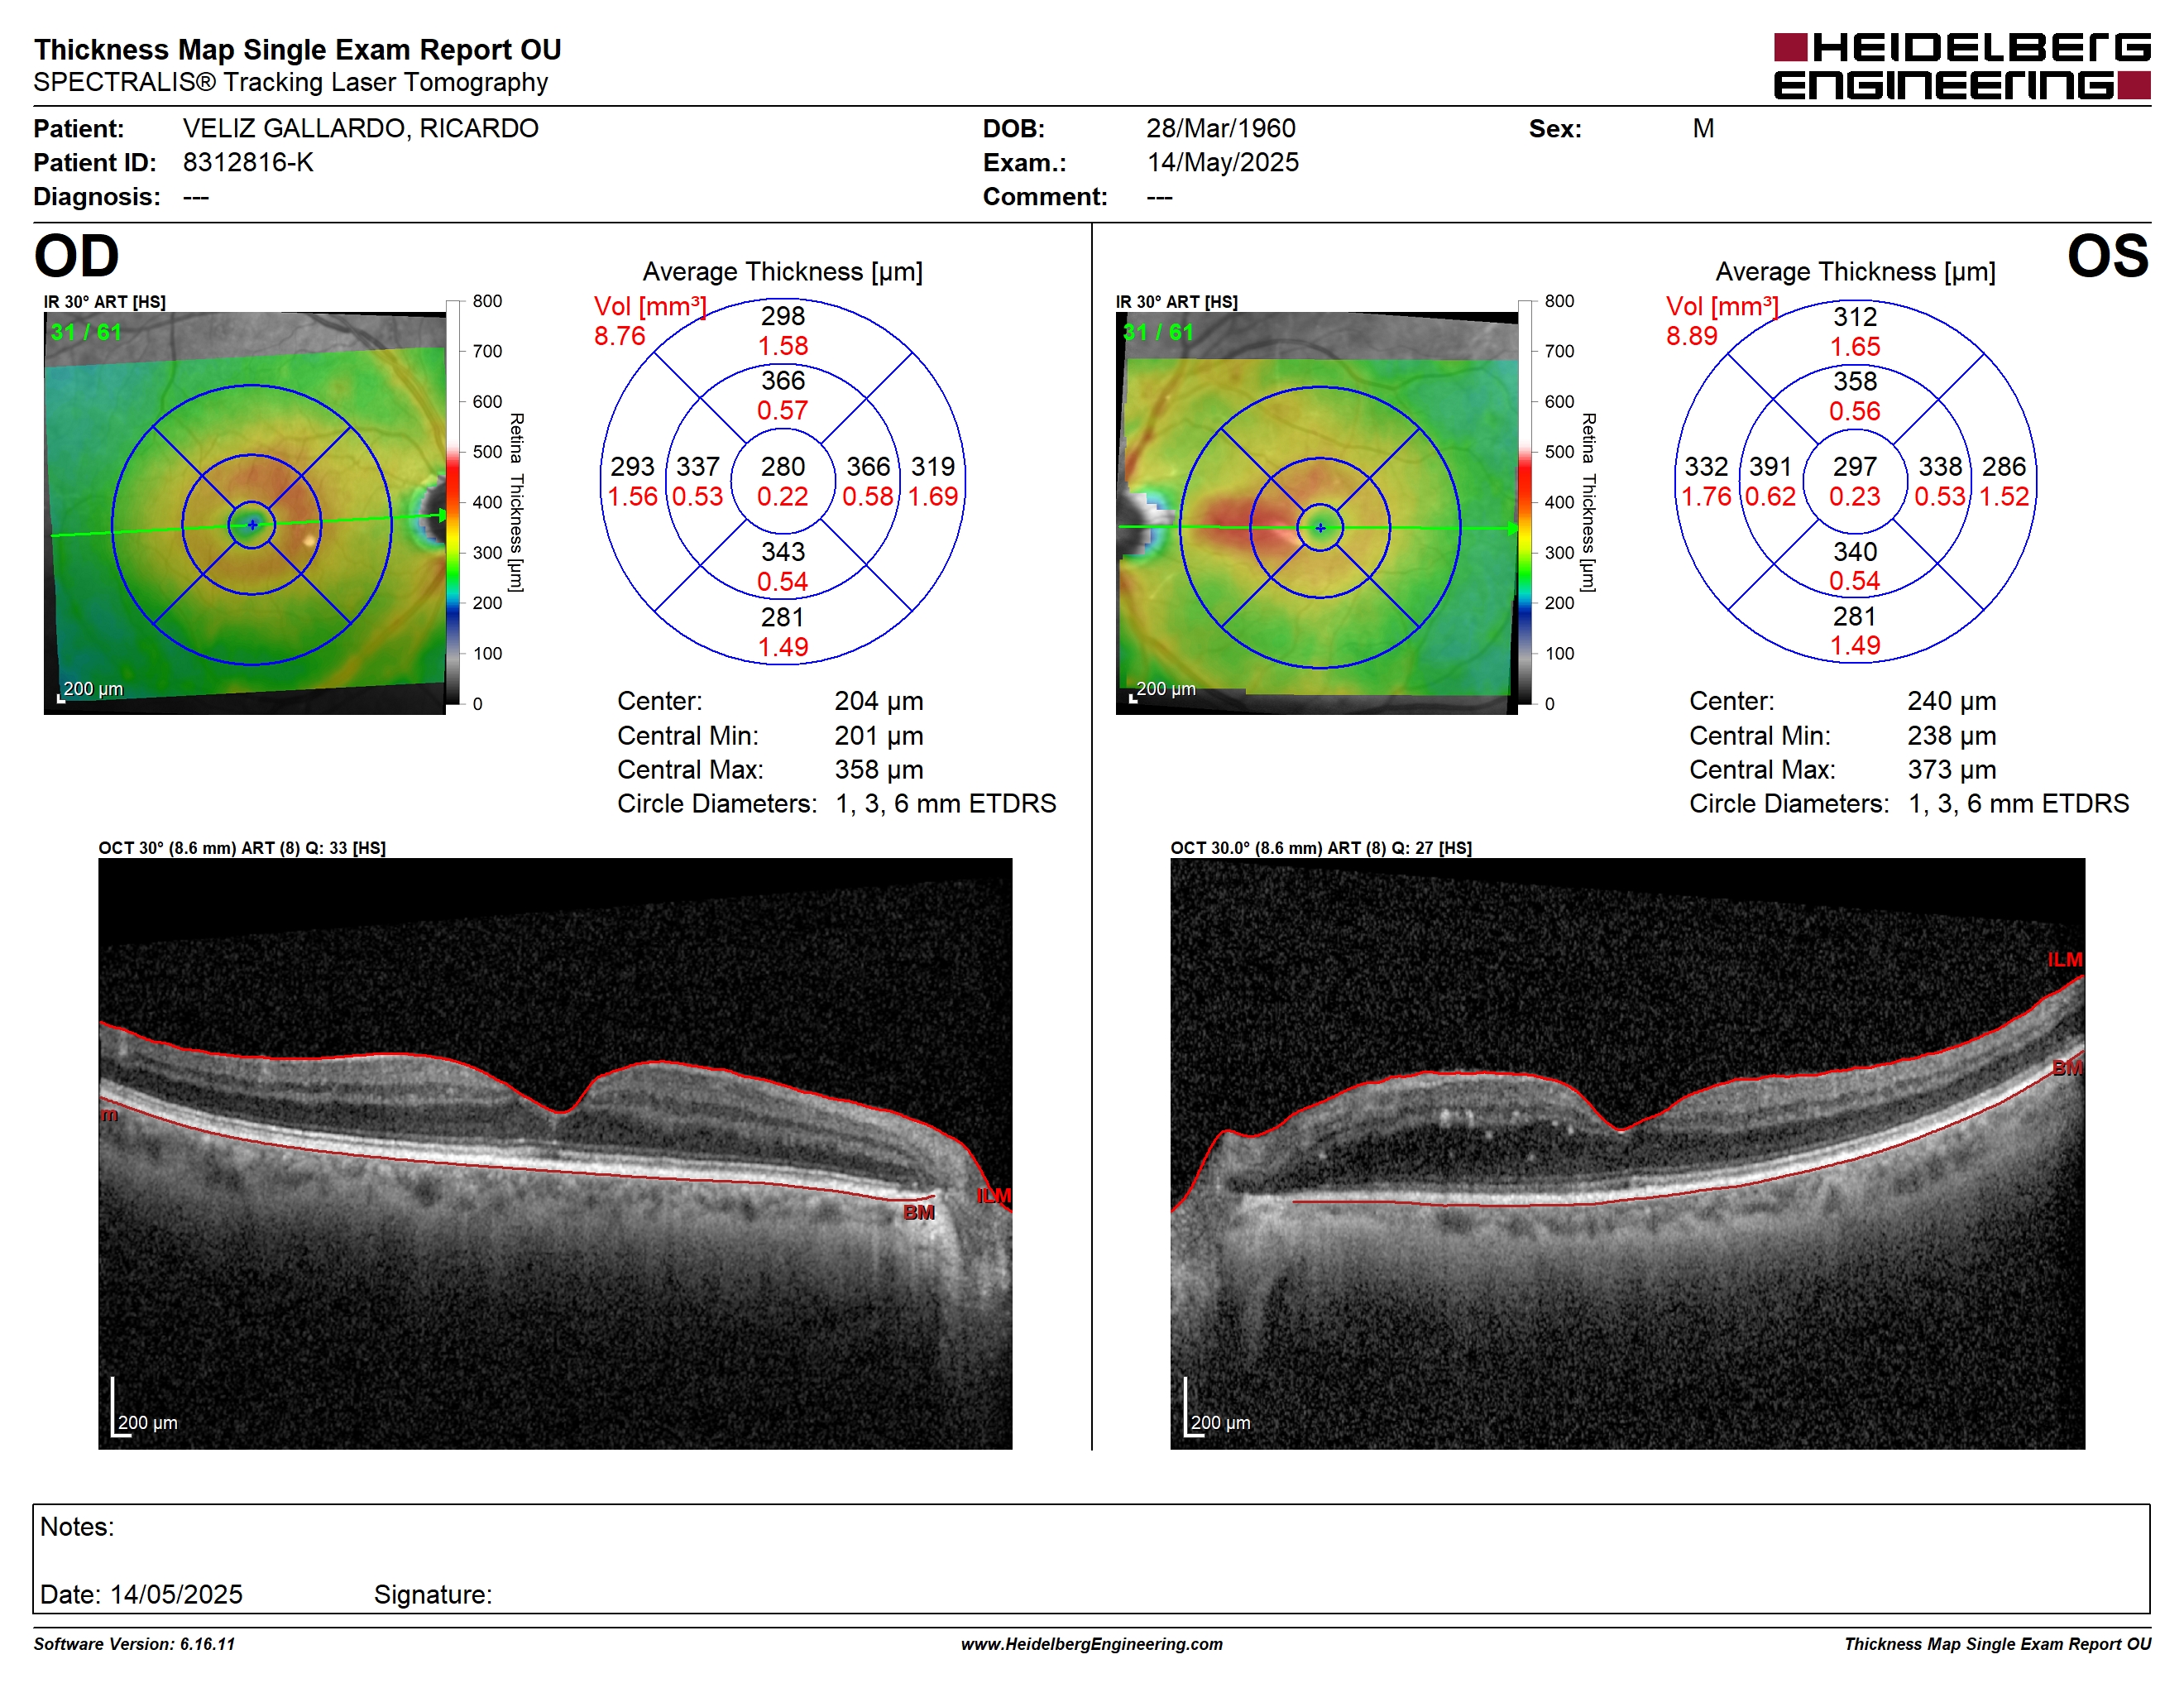Click the OS Circle Diameters ETDRS entry
The image size is (2184, 1688).
(1909, 804)
